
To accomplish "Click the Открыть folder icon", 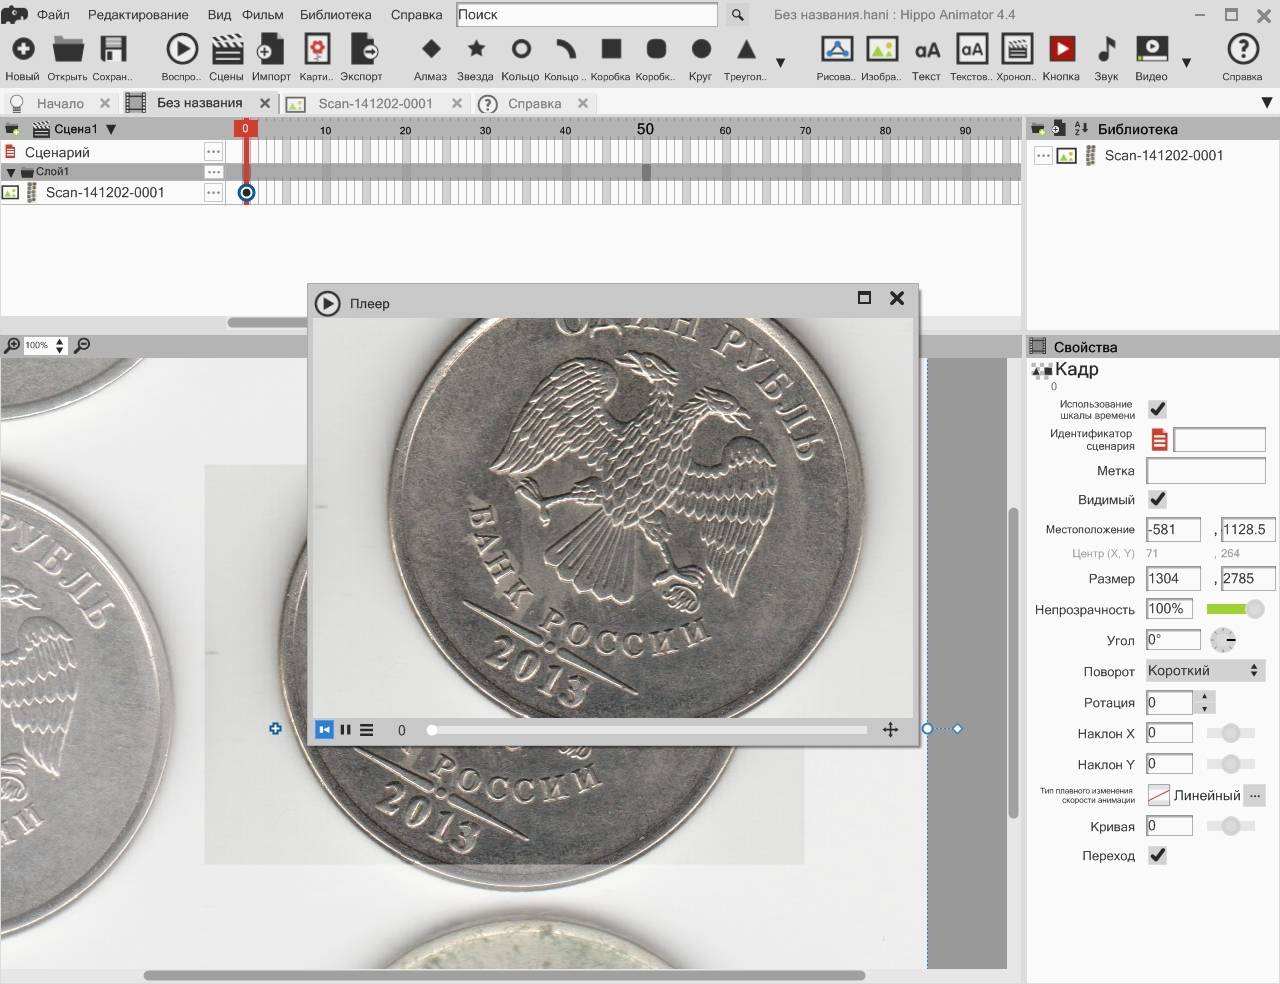I will click(68, 49).
